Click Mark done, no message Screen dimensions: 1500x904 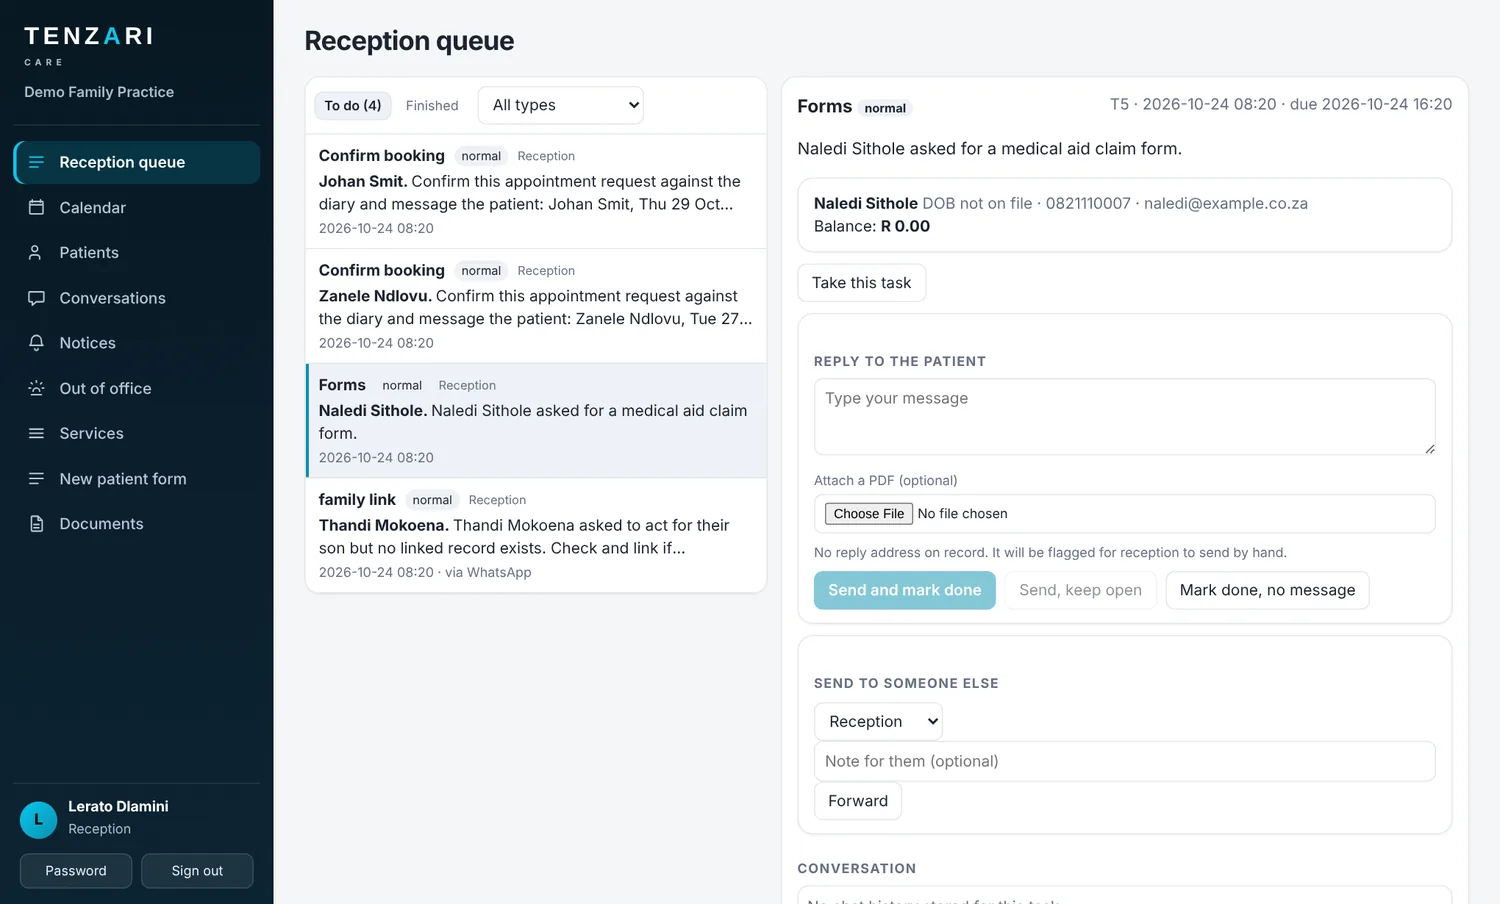point(1267,590)
